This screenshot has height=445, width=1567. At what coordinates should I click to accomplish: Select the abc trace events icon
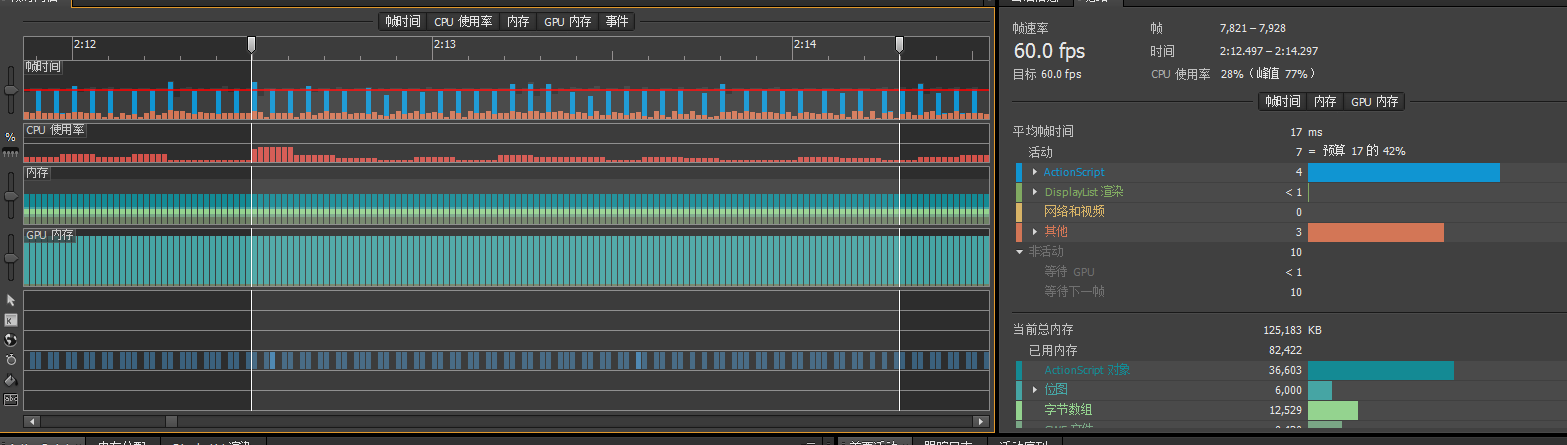pos(11,399)
